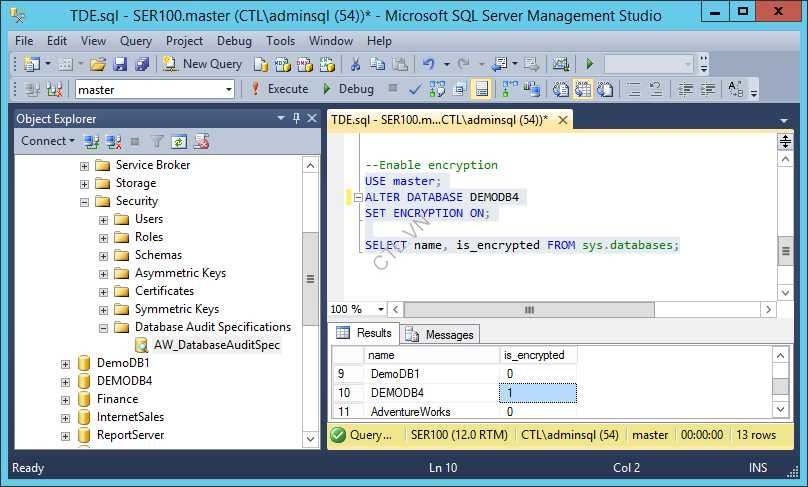Click Specify Values for Template Parameters icon
The width and height of the screenshot is (808, 487).
(735, 90)
